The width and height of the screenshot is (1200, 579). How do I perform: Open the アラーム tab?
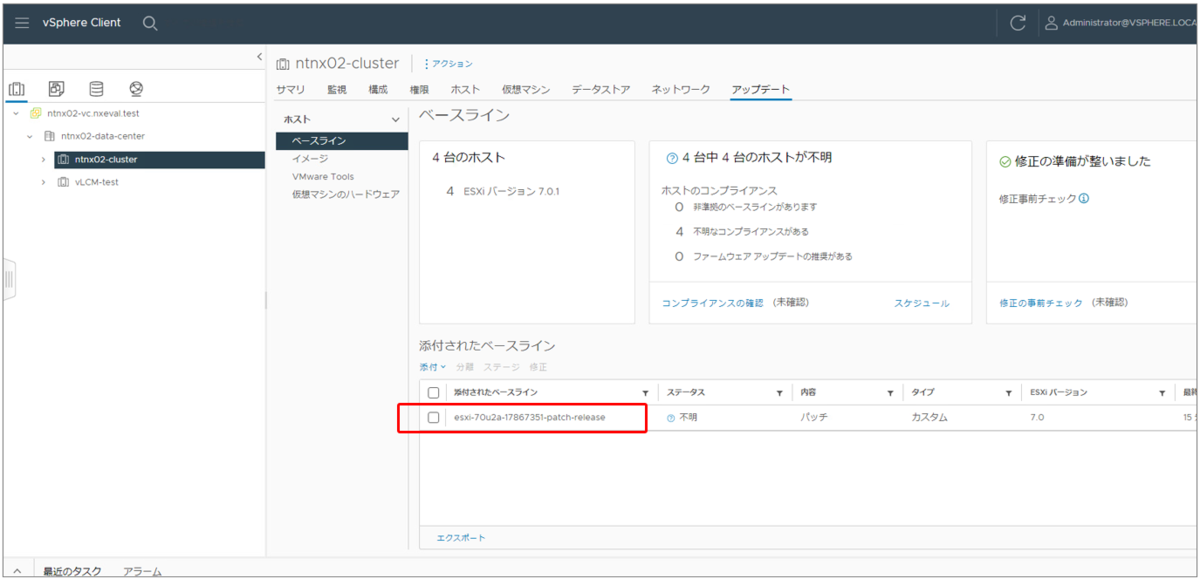[142, 571]
